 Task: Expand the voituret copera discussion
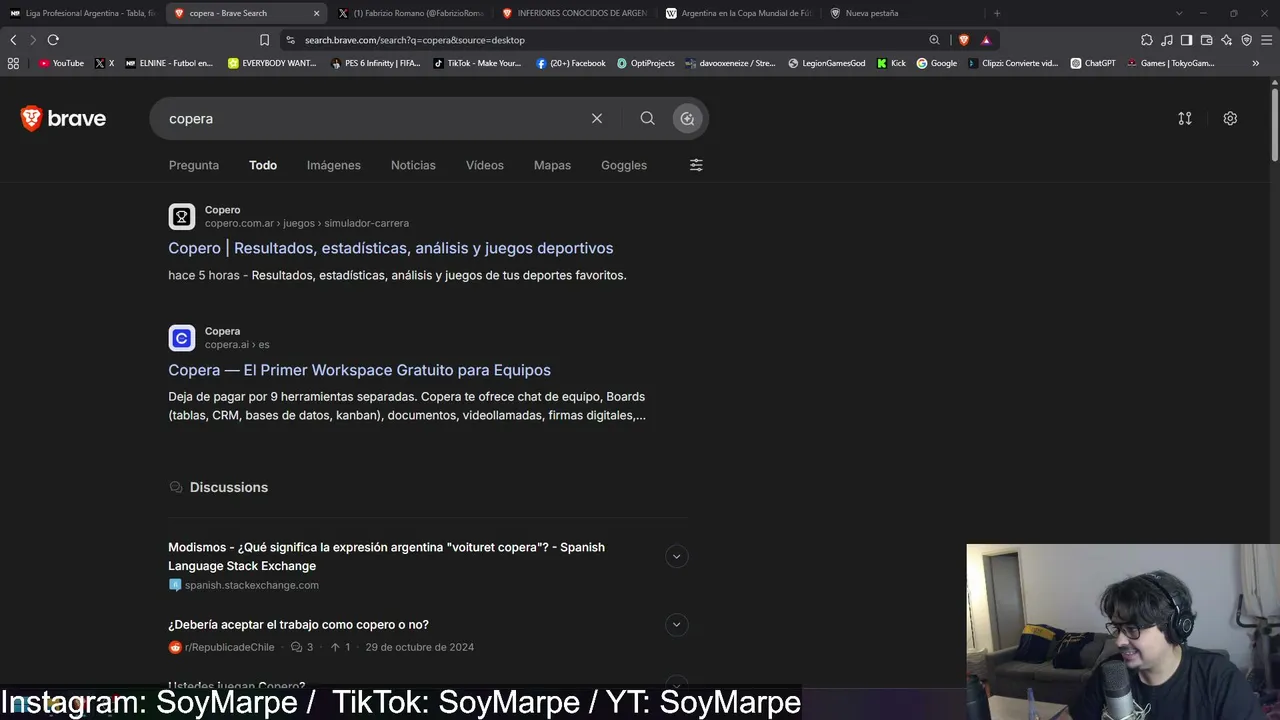coord(676,556)
